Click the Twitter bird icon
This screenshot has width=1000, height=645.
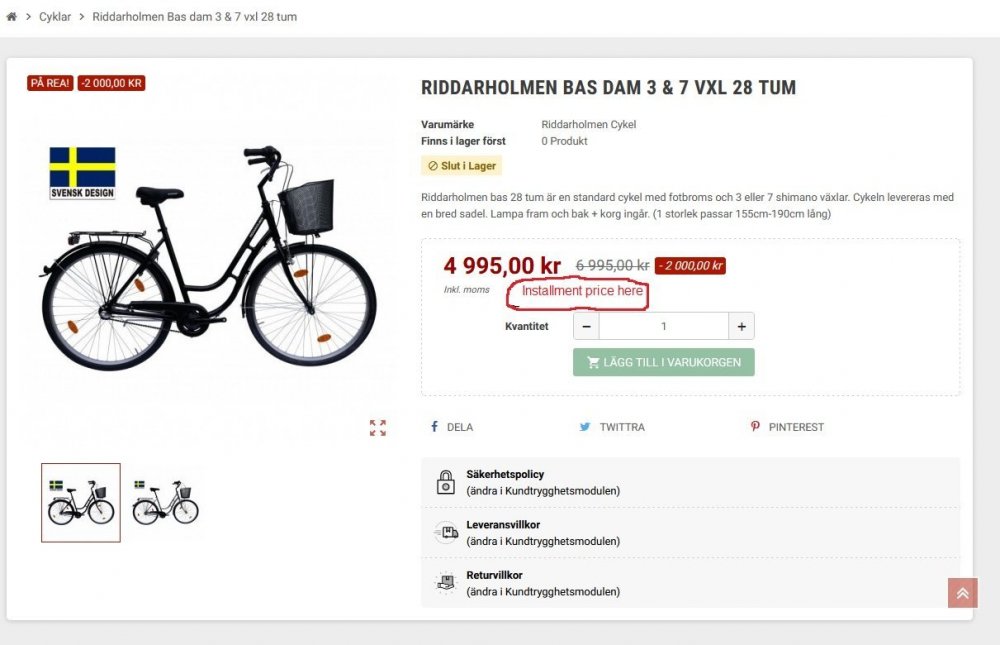click(x=585, y=427)
